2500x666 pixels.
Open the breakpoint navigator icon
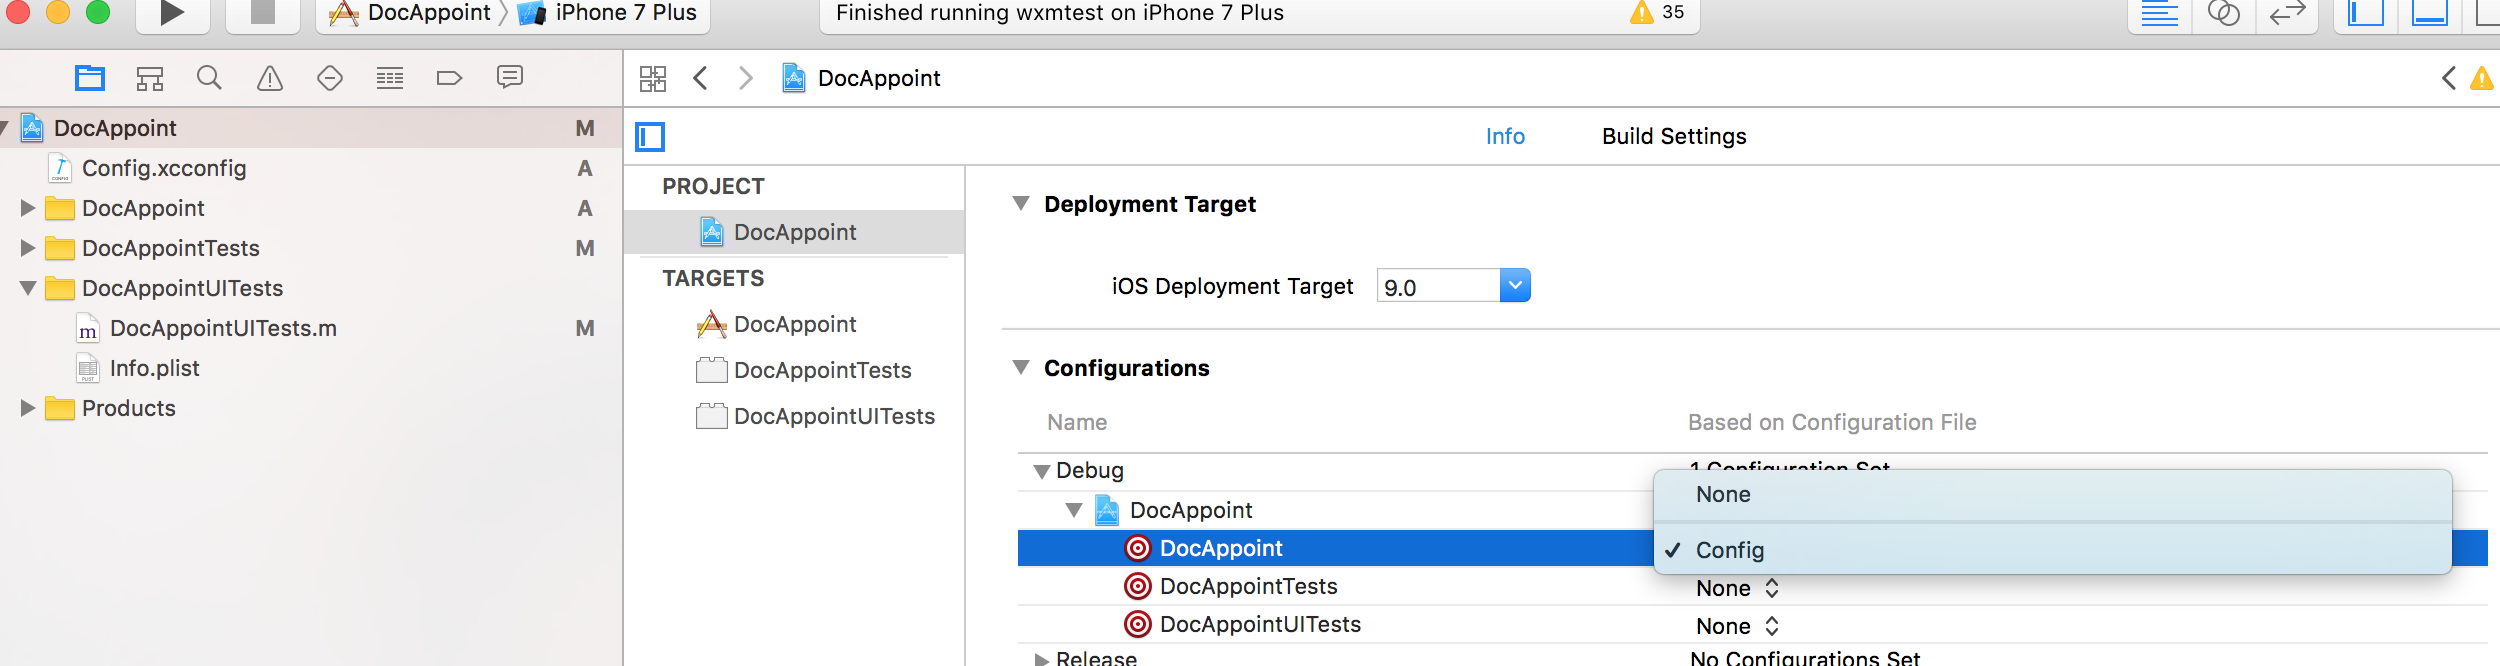pos(450,78)
